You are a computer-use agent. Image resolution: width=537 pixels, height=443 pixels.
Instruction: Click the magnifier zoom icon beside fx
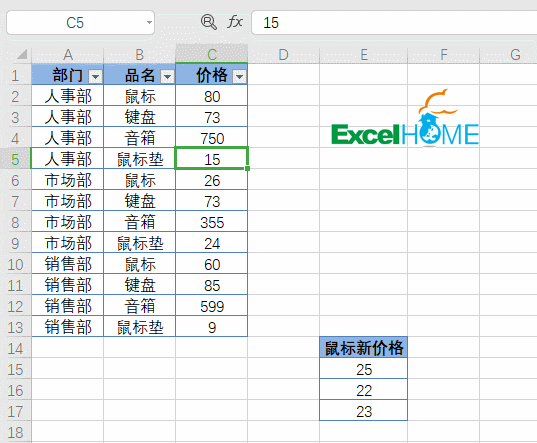pyautogui.click(x=209, y=22)
